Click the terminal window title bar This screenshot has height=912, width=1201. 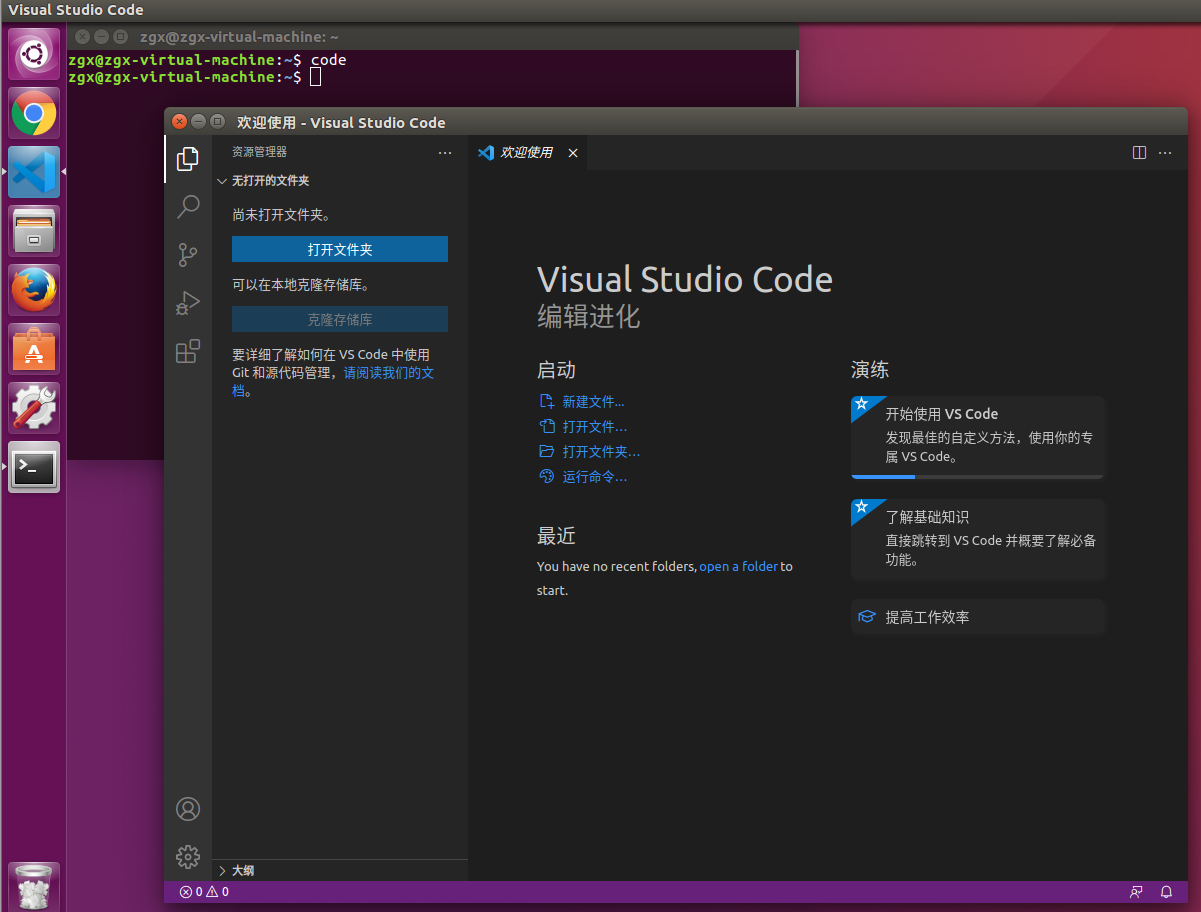coord(432,36)
